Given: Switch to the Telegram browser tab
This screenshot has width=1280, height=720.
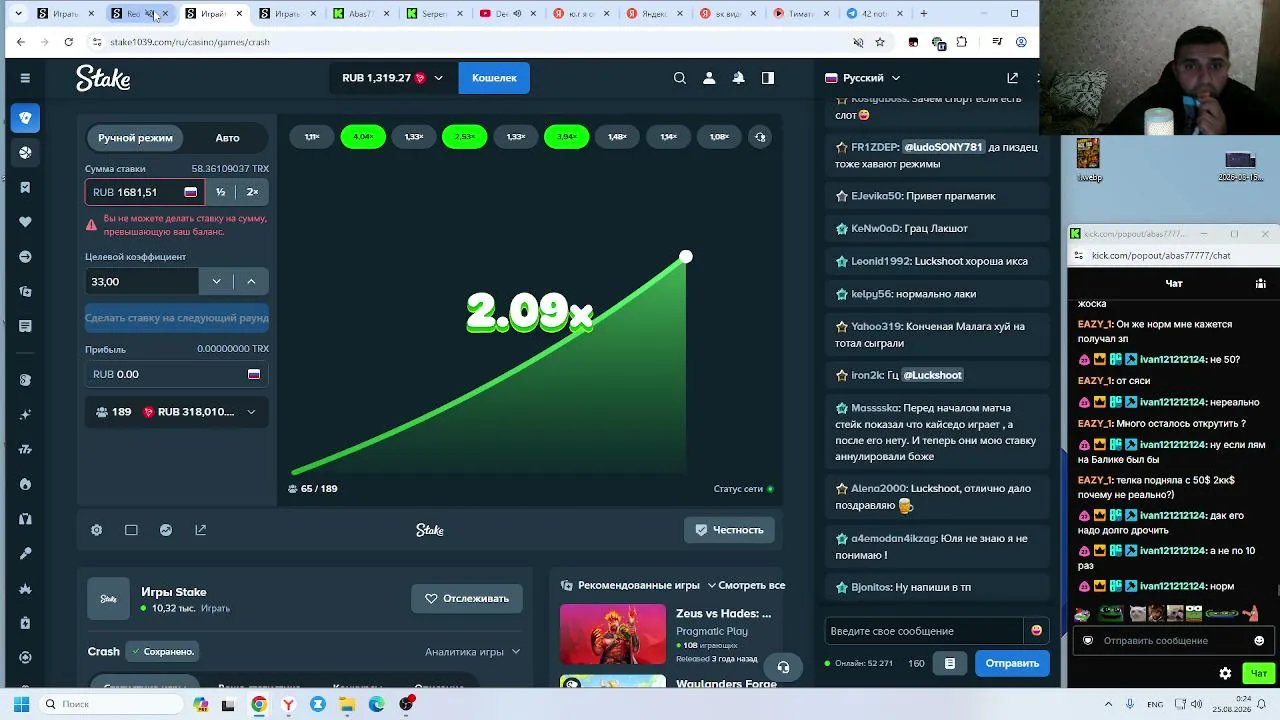Looking at the screenshot, I should tap(876, 14).
